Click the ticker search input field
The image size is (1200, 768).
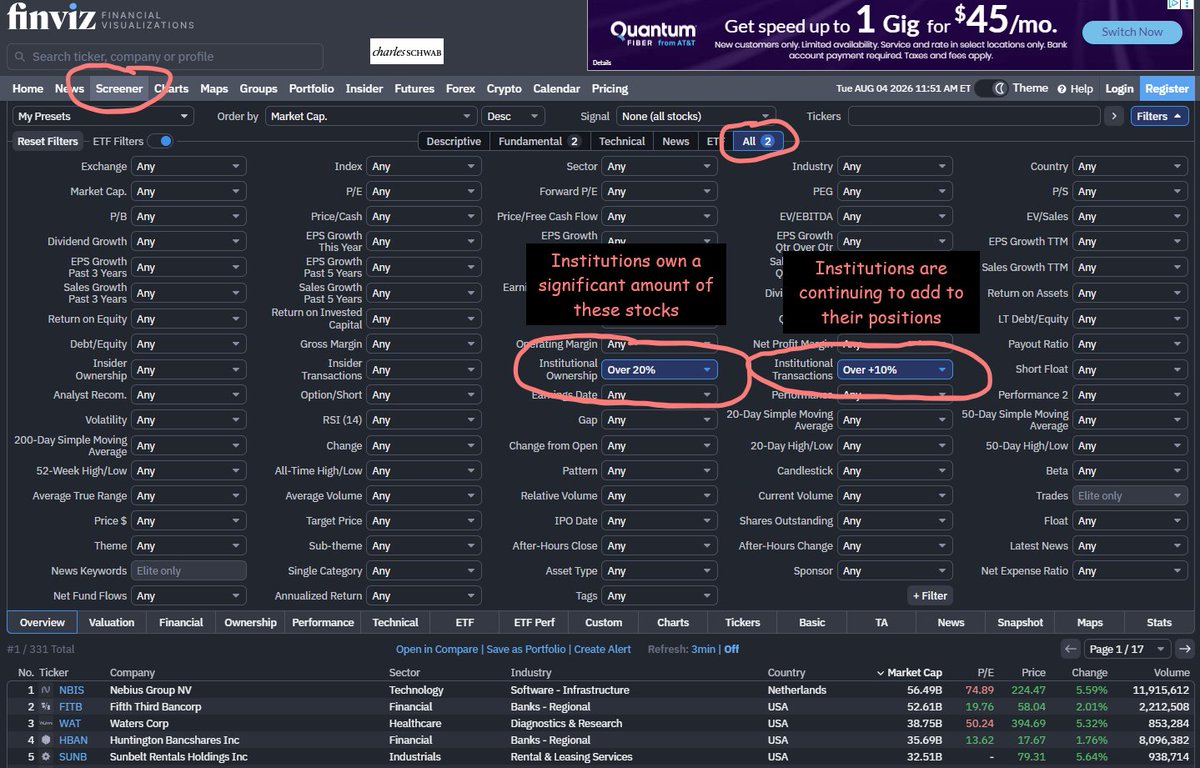165,57
